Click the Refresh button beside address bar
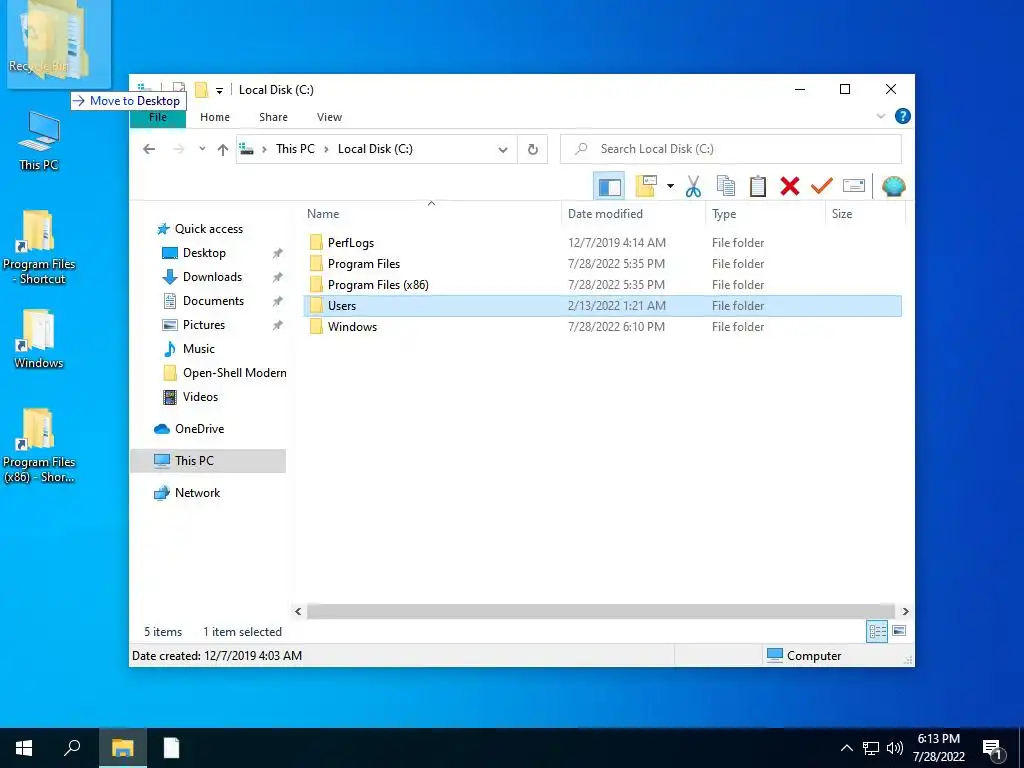The image size is (1024, 768). [533, 150]
